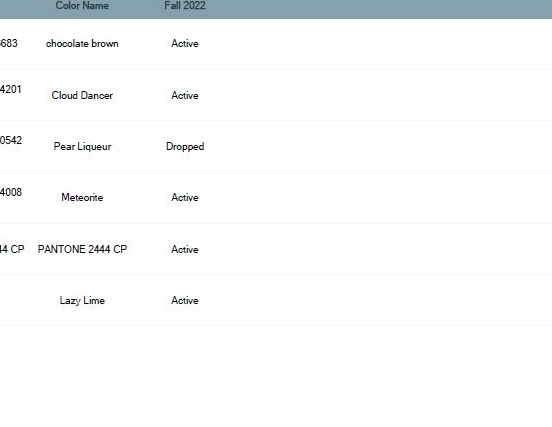
Task: Select the Cloud Dancer color name cell
Action: click(82, 95)
